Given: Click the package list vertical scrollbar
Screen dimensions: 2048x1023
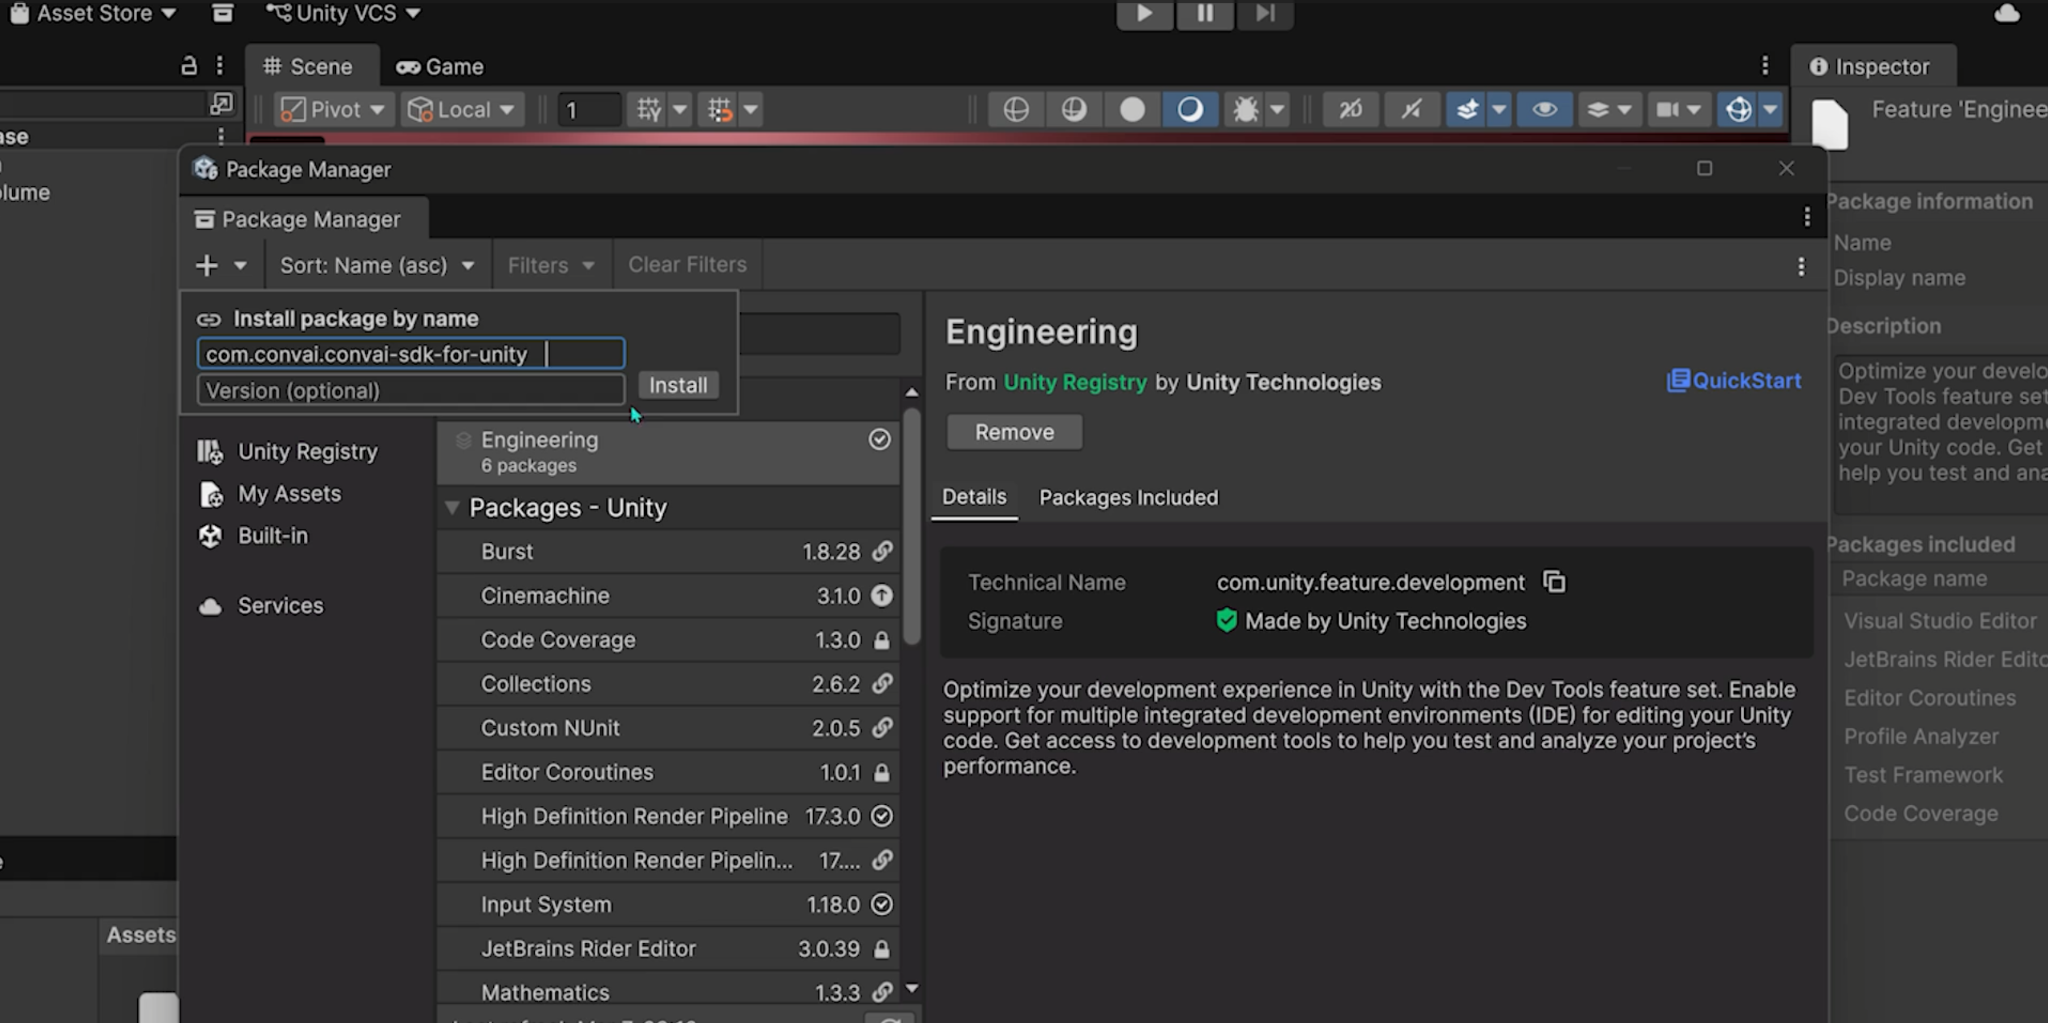Looking at the screenshot, I should 911,526.
